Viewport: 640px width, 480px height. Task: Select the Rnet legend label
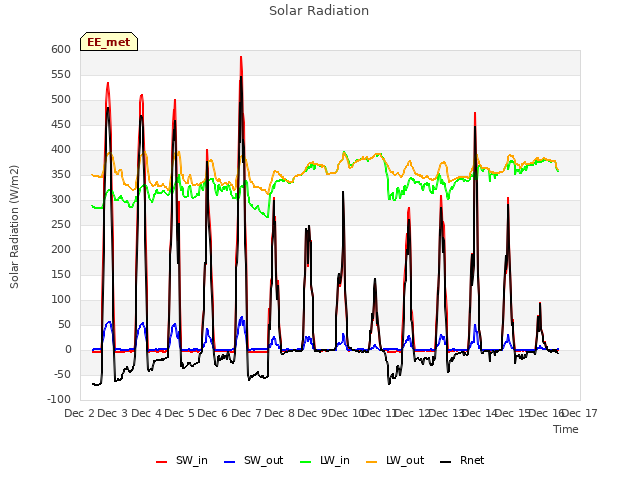[x=472, y=460]
